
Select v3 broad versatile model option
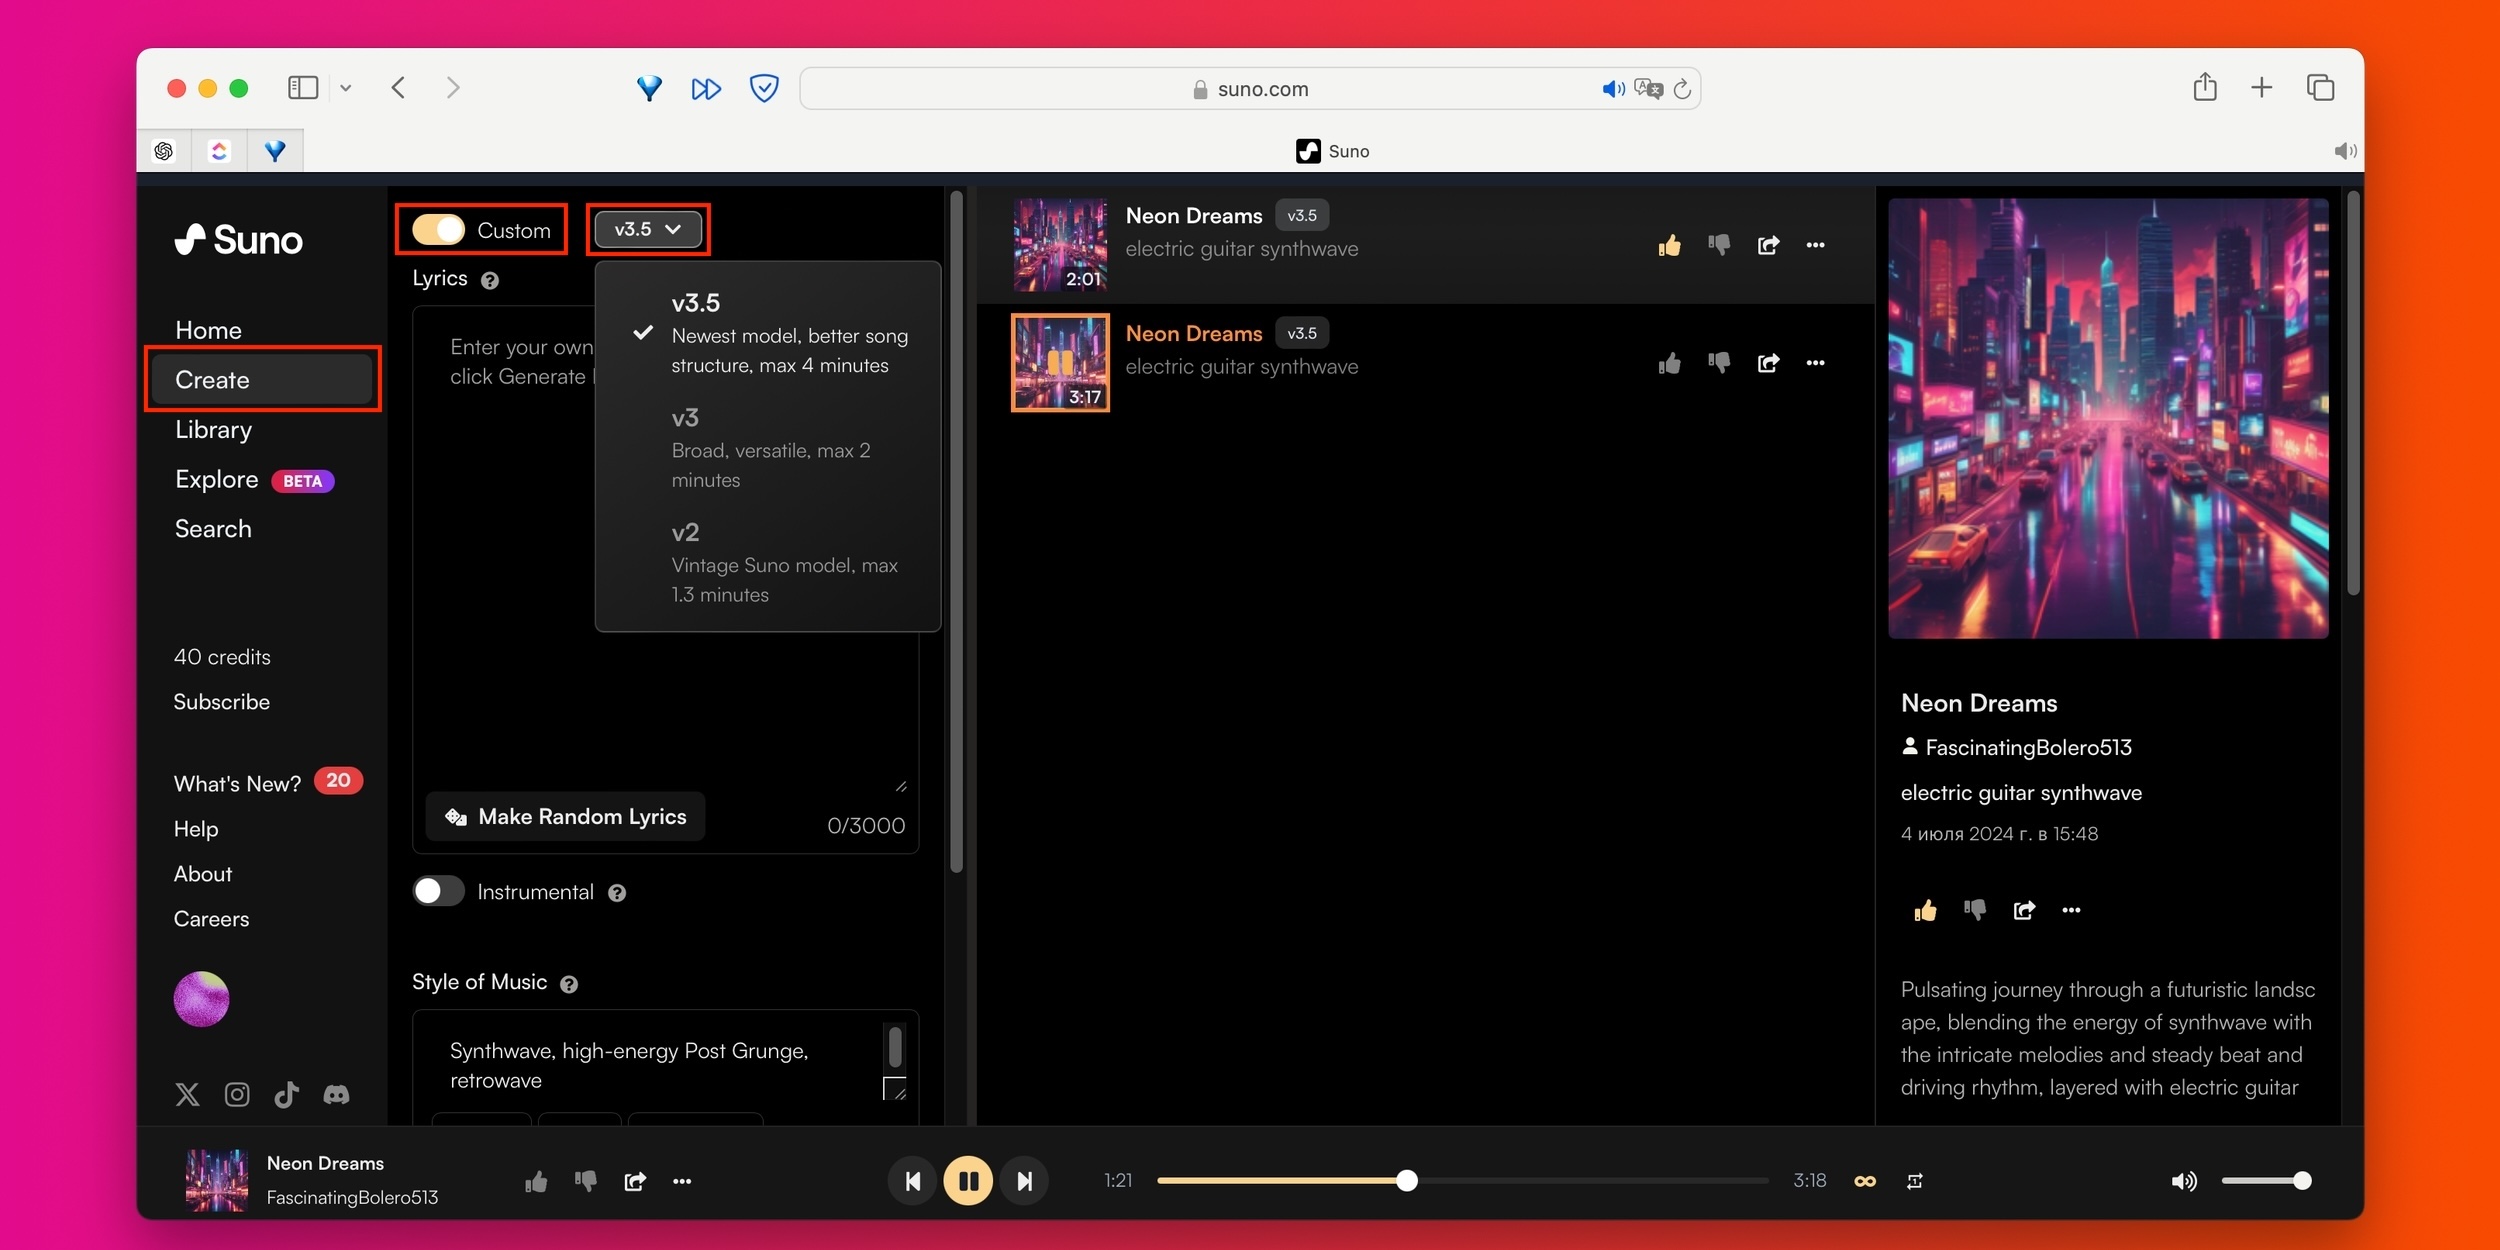(770, 448)
